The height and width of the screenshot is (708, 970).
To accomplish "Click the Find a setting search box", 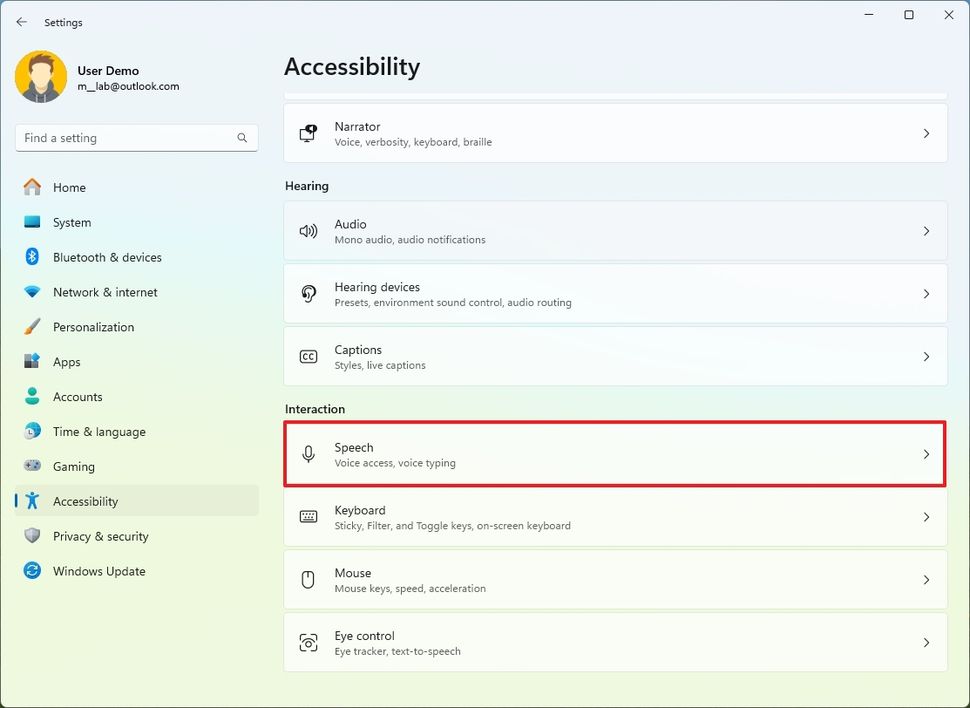I will [136, 137].
